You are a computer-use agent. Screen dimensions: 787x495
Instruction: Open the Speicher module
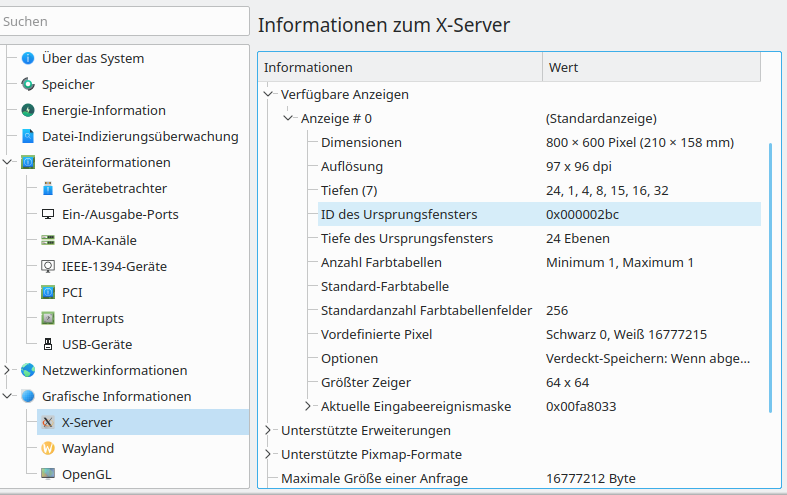click(x=68, y=84)
